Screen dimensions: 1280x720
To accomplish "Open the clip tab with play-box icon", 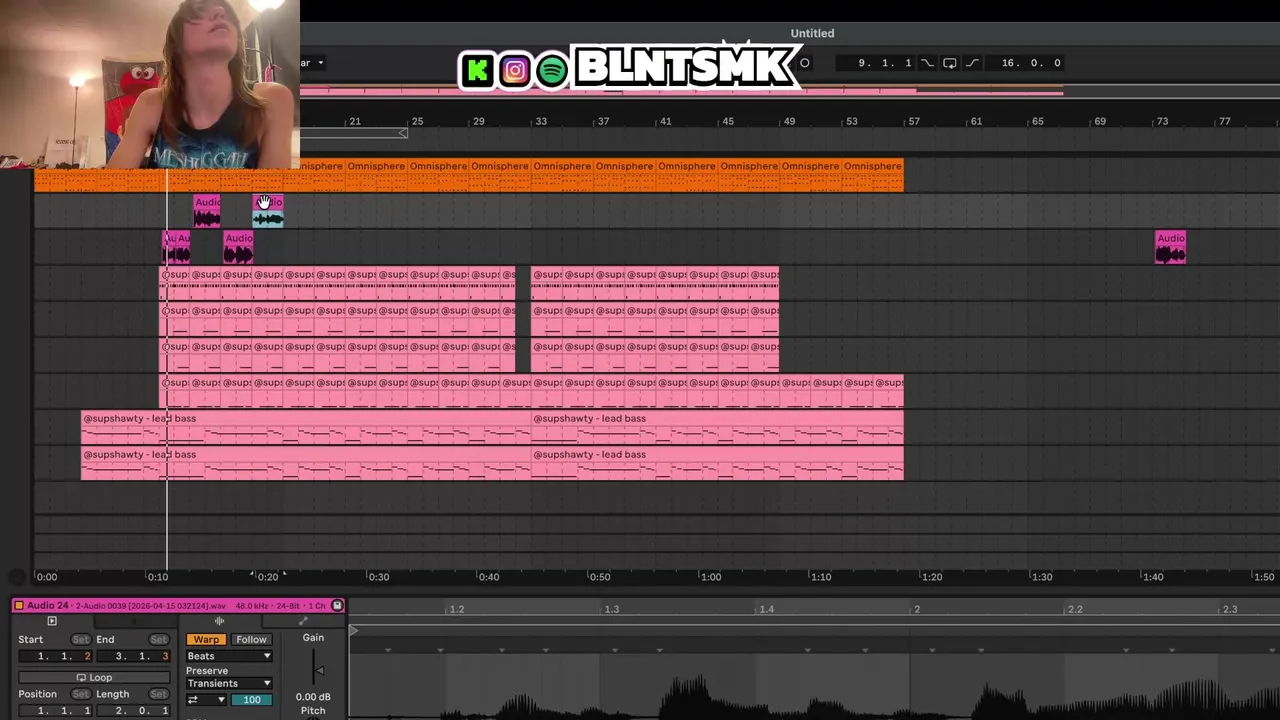I will [x=52, y=621].
